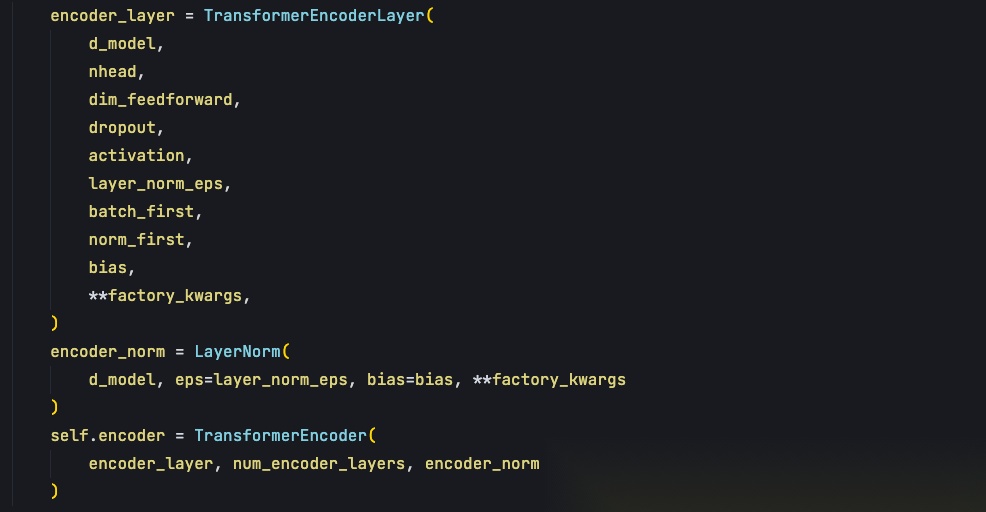Click the dim_feedforward argument
This screenshot has height=512, width=986.
coord(160,100)
